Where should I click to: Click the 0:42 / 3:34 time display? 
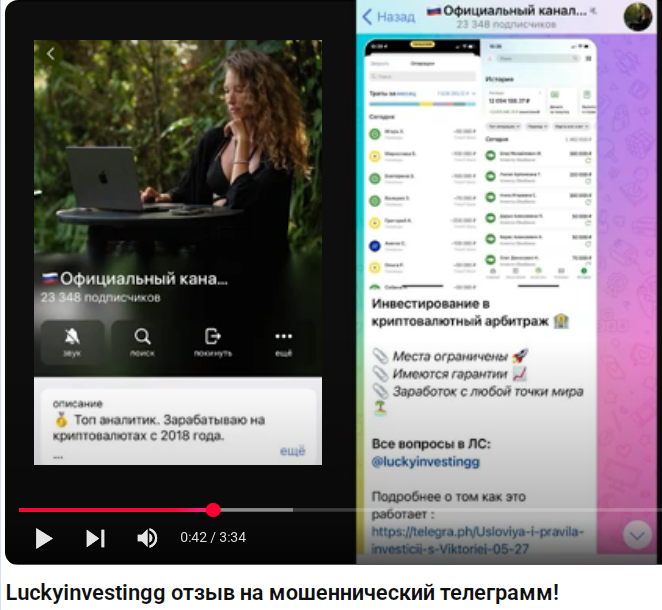coord(213,538)
